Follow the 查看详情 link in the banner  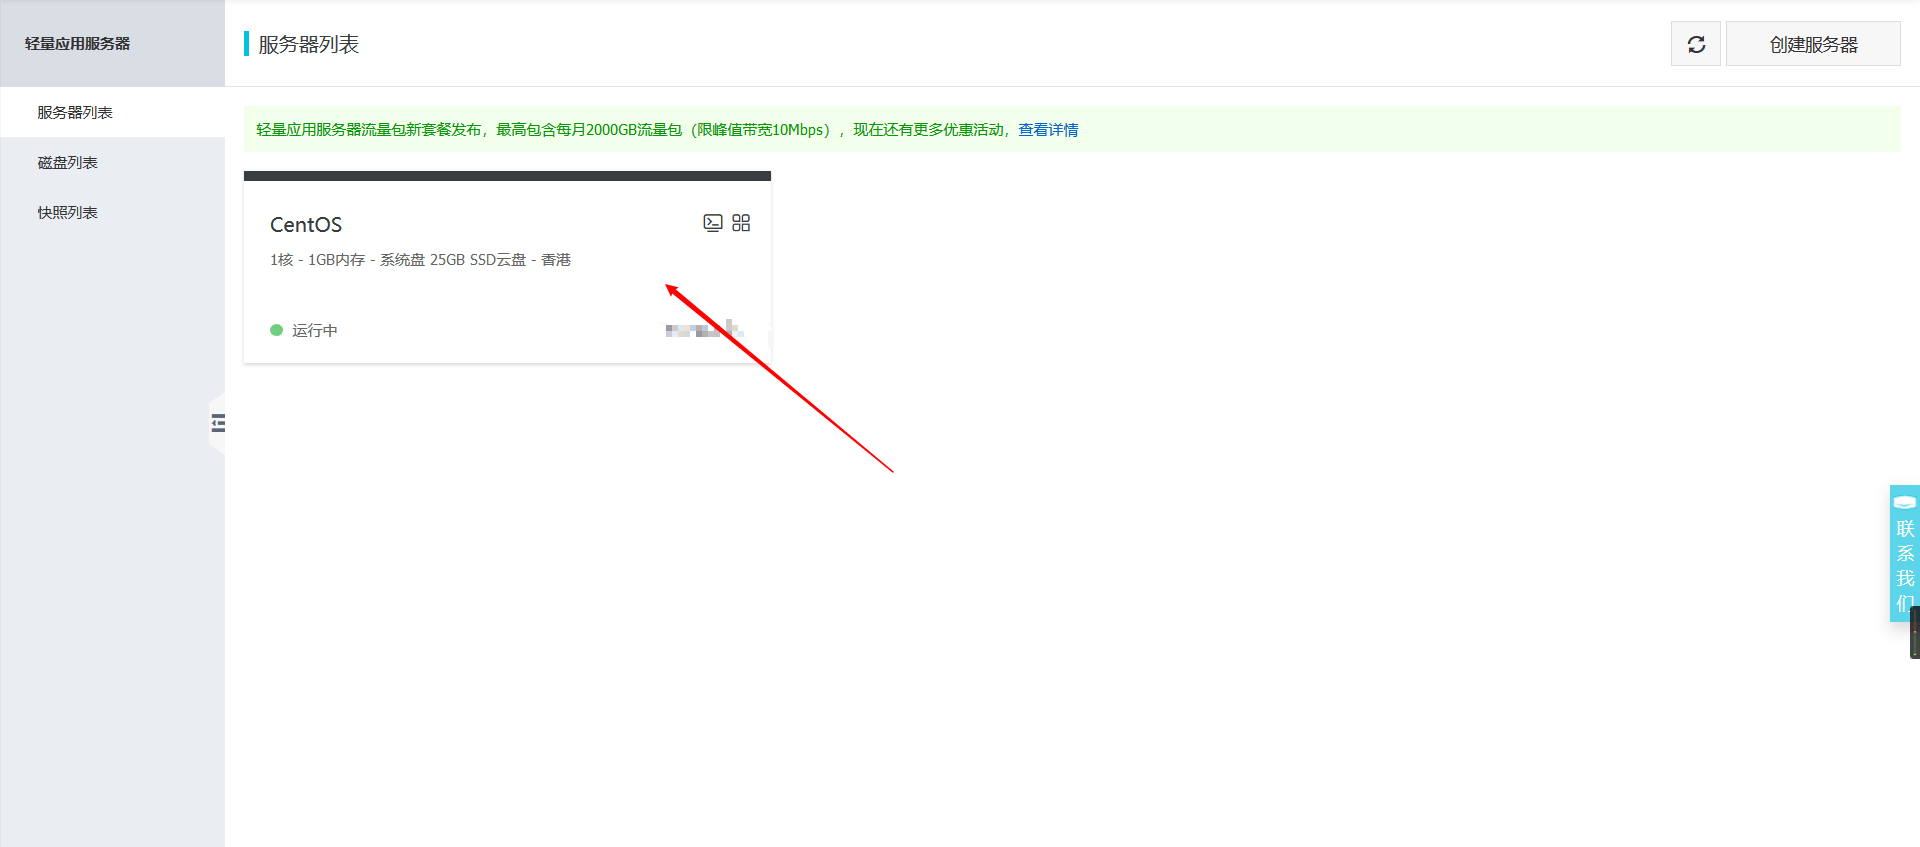pos(1048,130)
